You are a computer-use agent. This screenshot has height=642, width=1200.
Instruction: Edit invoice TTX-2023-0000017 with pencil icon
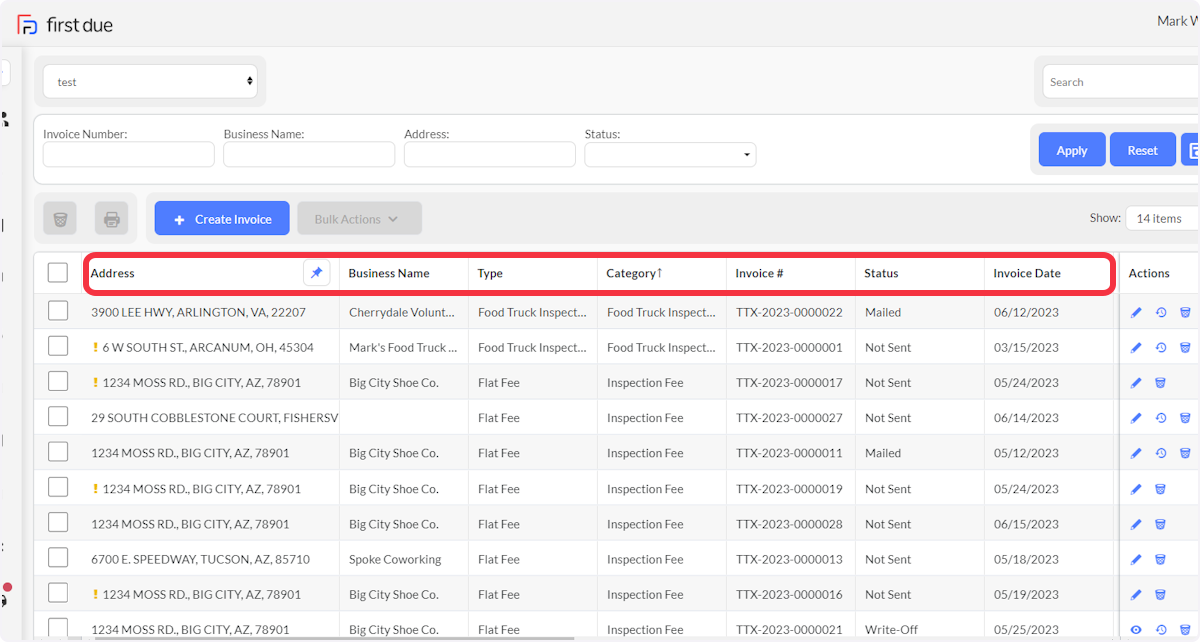click(1136, 383)
